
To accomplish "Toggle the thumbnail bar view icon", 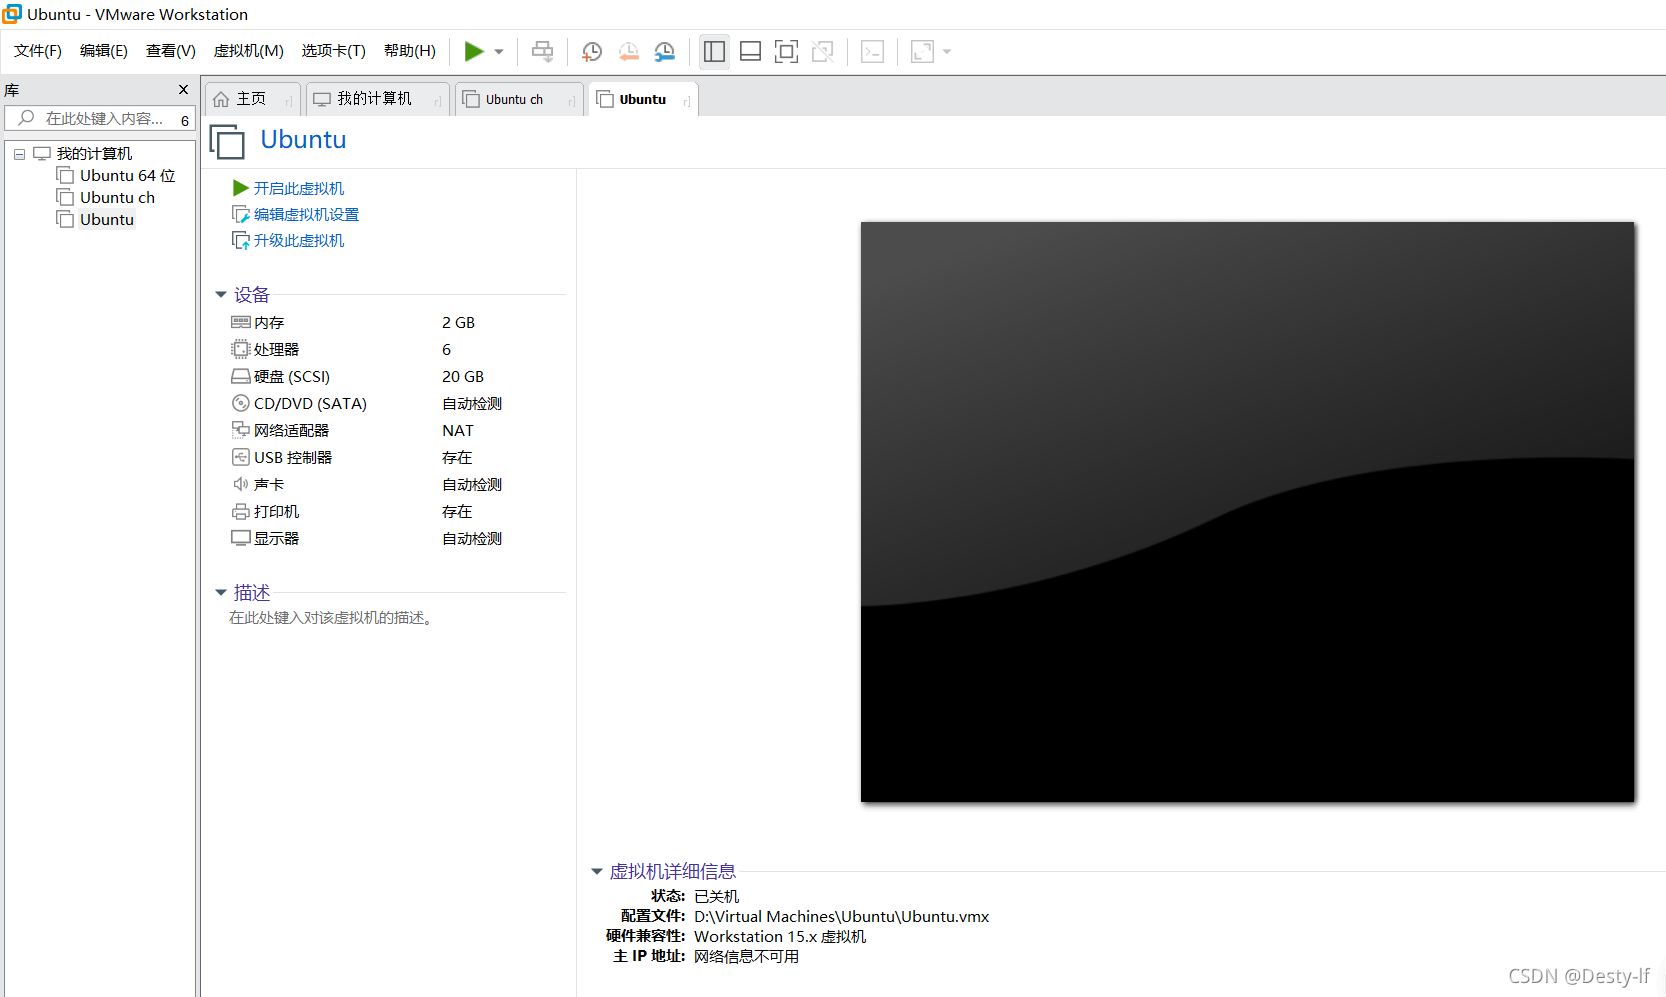I will pos(750,51).
